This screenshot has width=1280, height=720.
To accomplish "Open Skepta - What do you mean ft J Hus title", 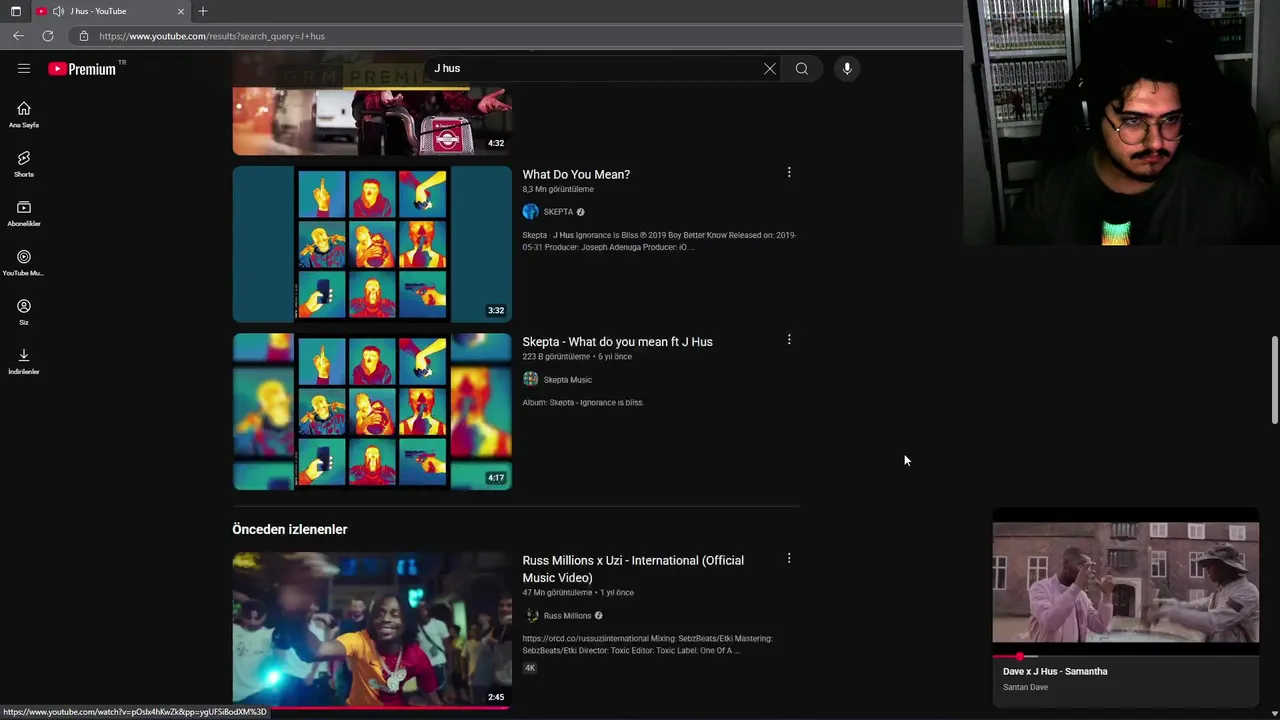I will tap(617, 341).
